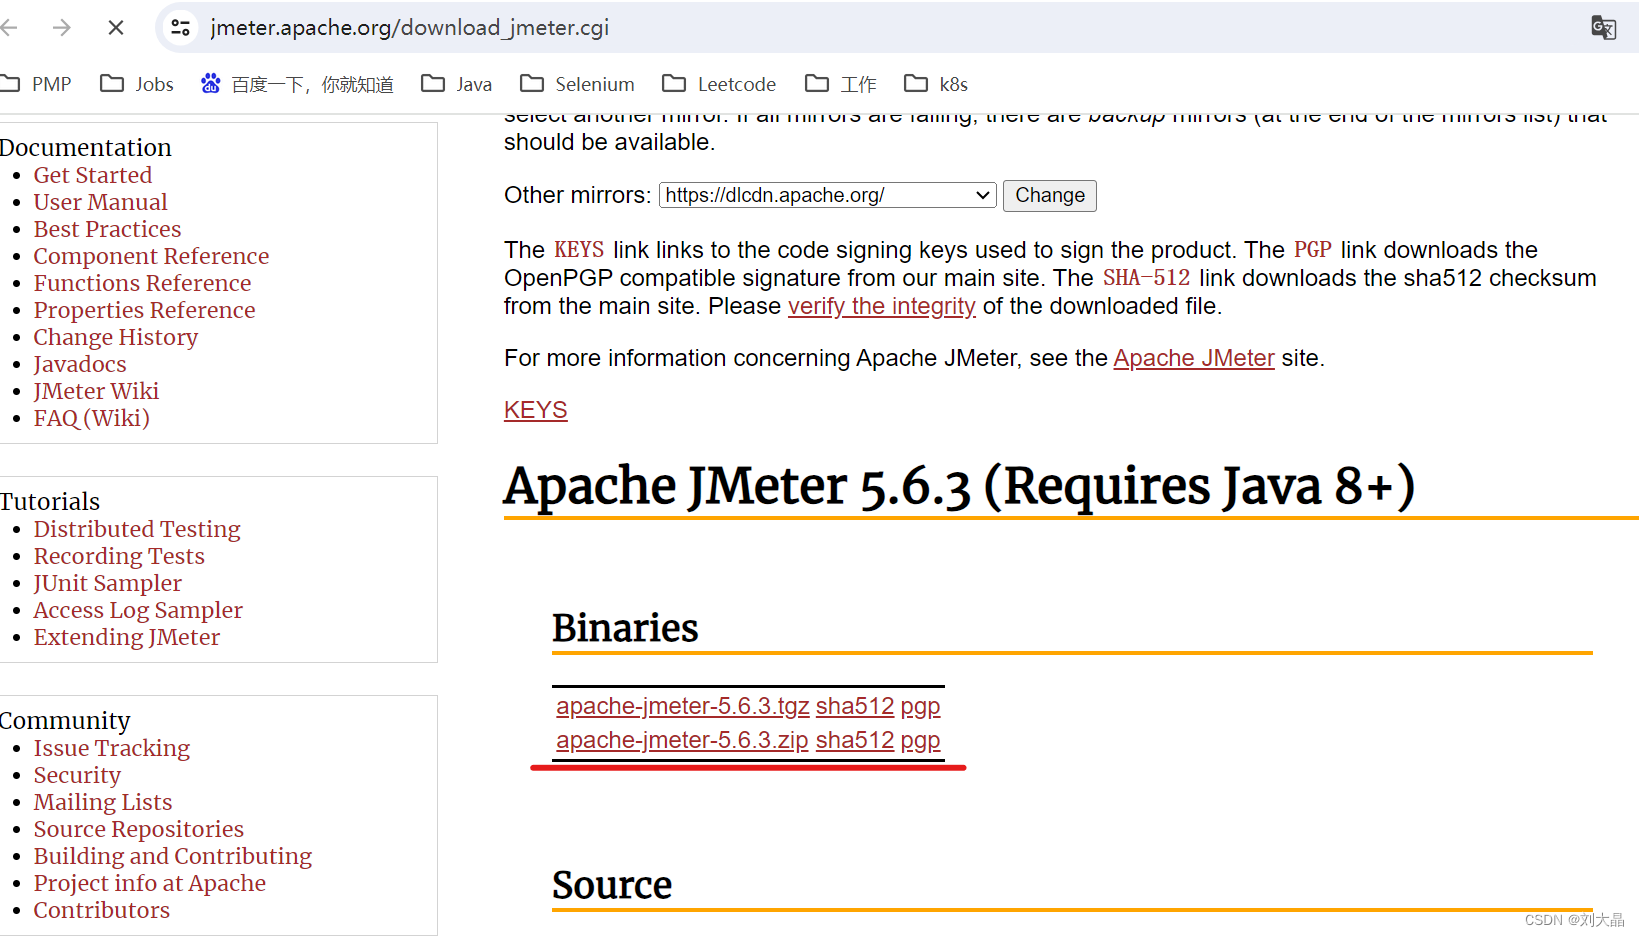The height and width of the screenshot is (937, 1639).
Task: Open the Leetcode bookmark folder
Action: tap(719, 84)
